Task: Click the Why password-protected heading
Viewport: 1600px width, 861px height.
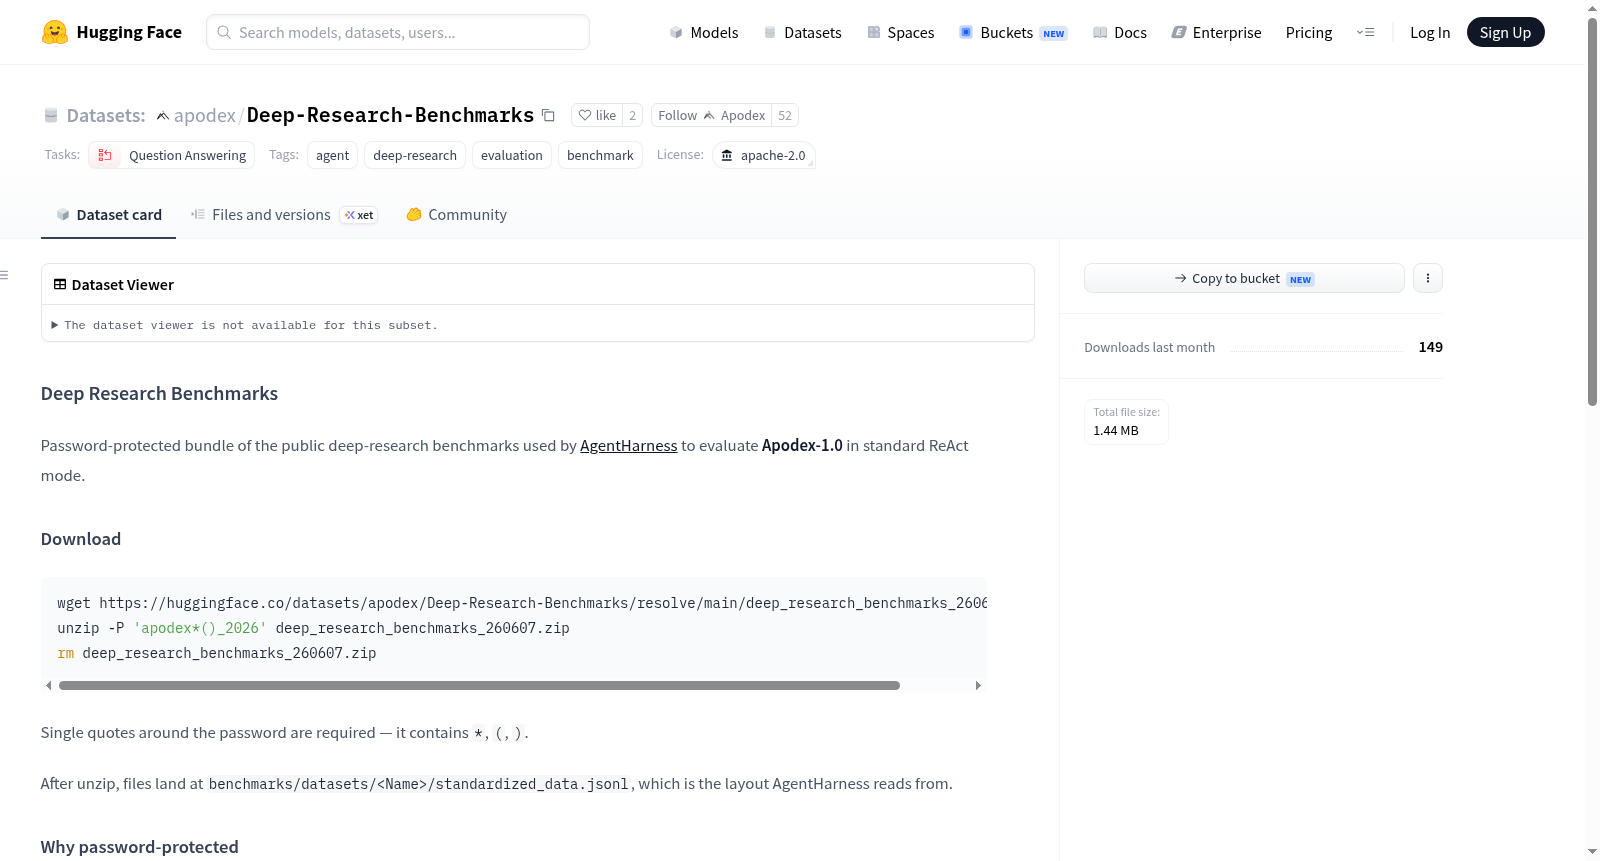Action: point(140,847)
